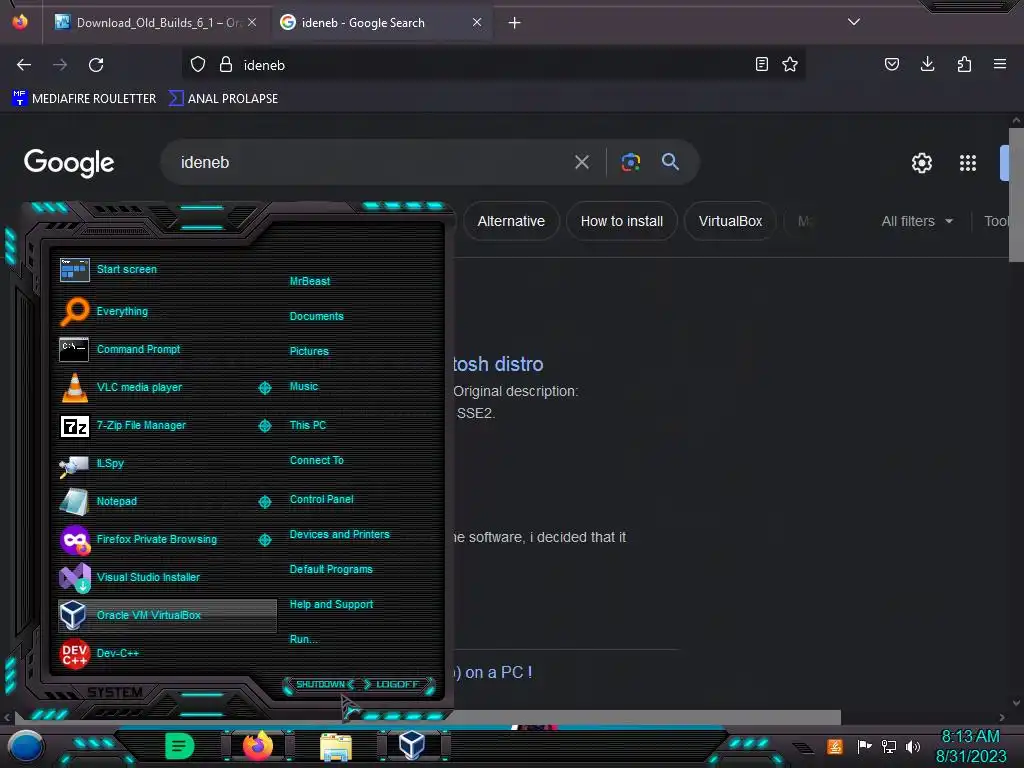The width and height of the screenshot is (1024, 768).
Task: Open Save to Pocket icon
Action: click(x=892, y=64)
